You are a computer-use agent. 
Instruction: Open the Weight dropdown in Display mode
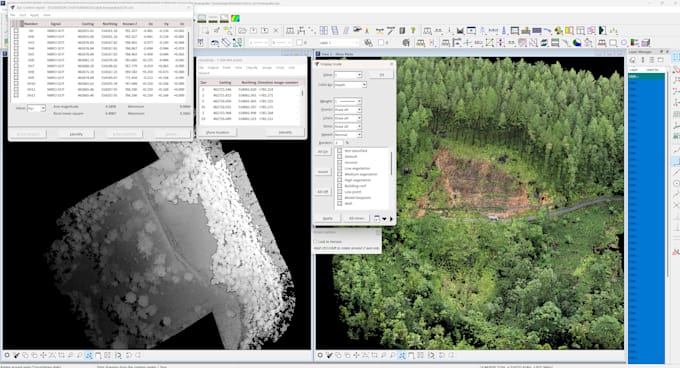coord(348,101)
